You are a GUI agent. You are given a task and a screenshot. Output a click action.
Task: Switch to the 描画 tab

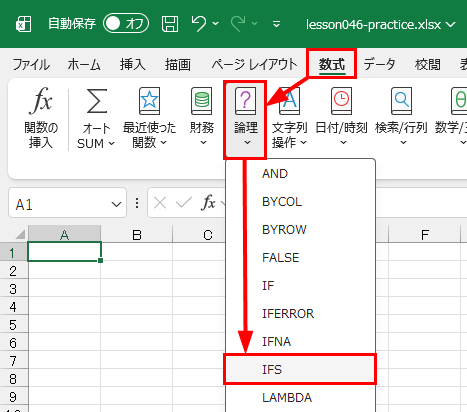point(178,64)
